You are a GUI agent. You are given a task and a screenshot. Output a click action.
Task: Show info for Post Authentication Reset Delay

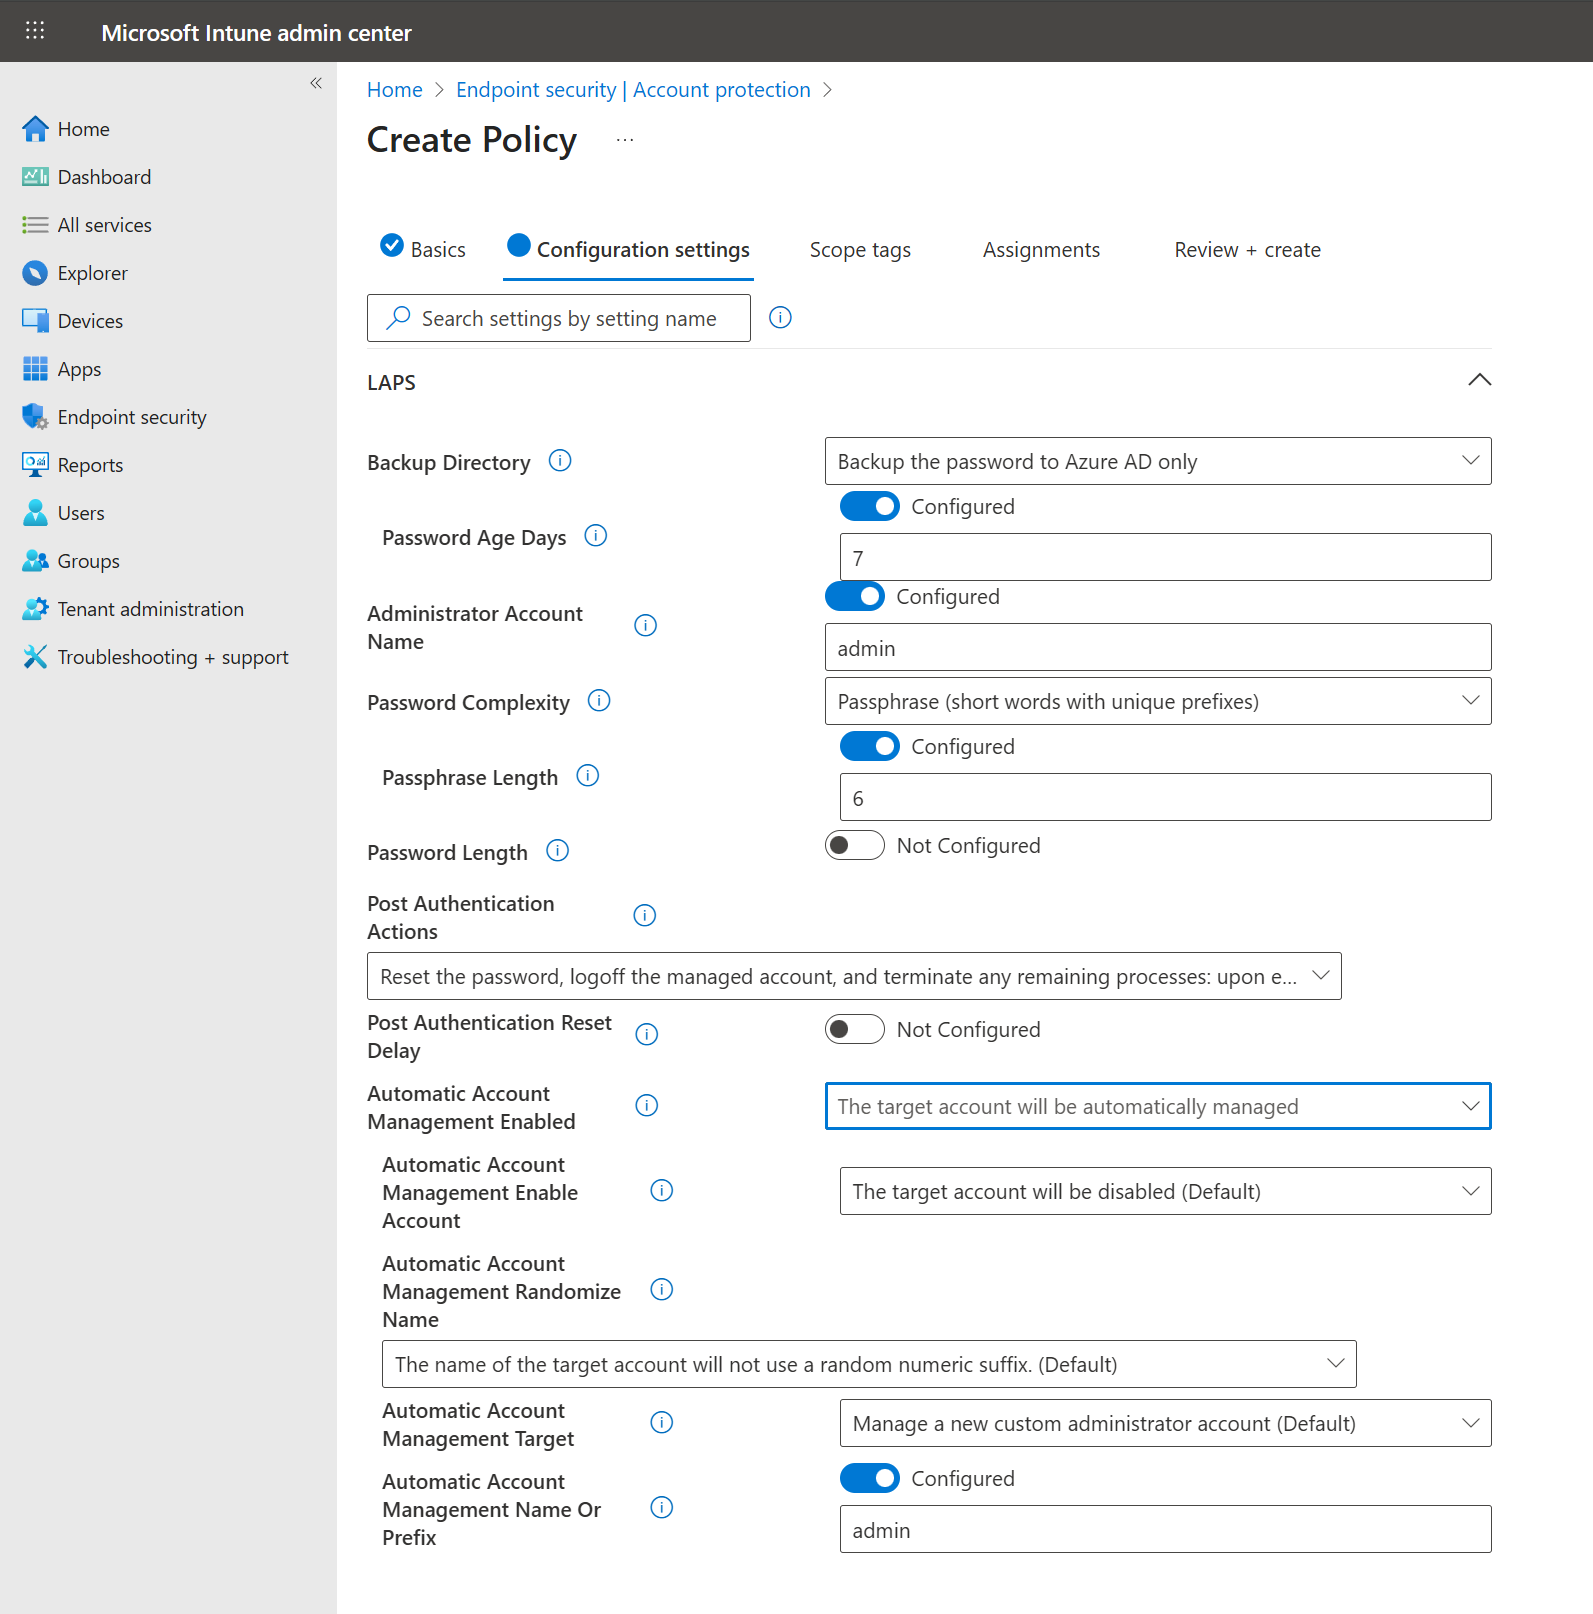pos(647,1035)
